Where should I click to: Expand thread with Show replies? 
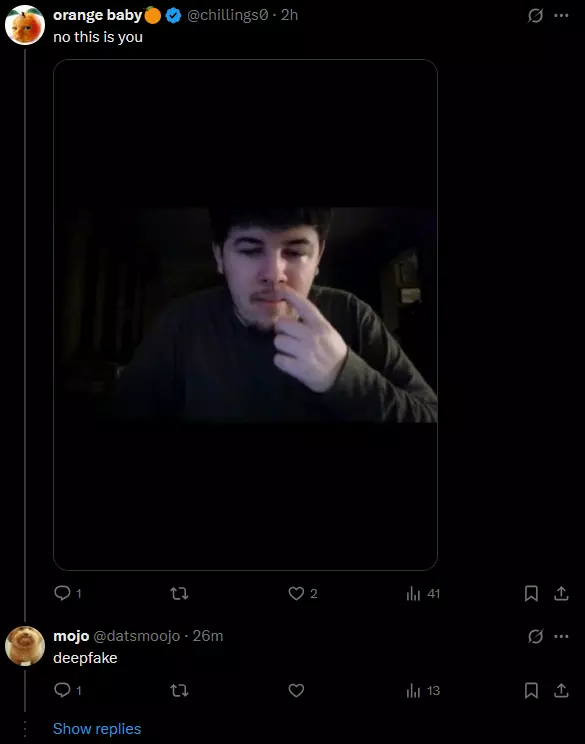coord(97,728)
